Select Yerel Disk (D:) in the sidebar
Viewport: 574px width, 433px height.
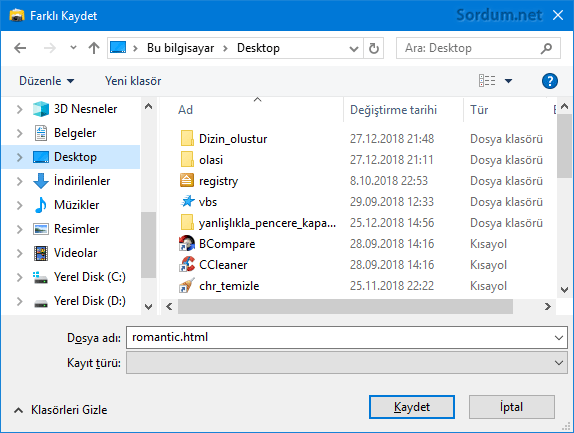click(x=79, y=301)
